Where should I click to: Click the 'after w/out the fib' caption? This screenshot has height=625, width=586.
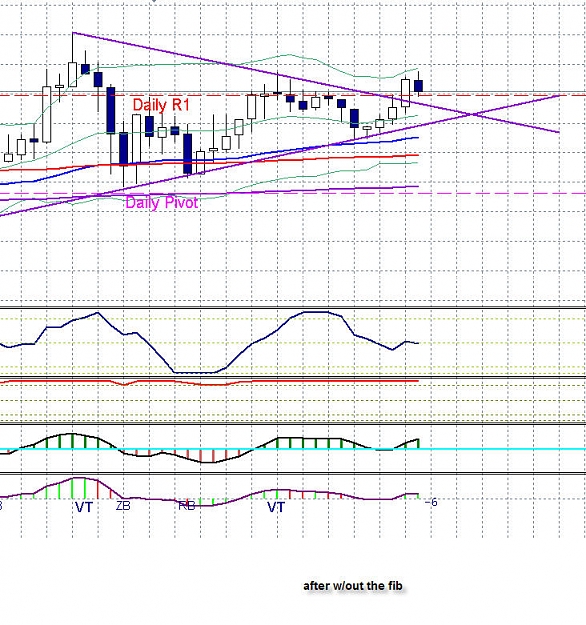click(x=353, y=586)
